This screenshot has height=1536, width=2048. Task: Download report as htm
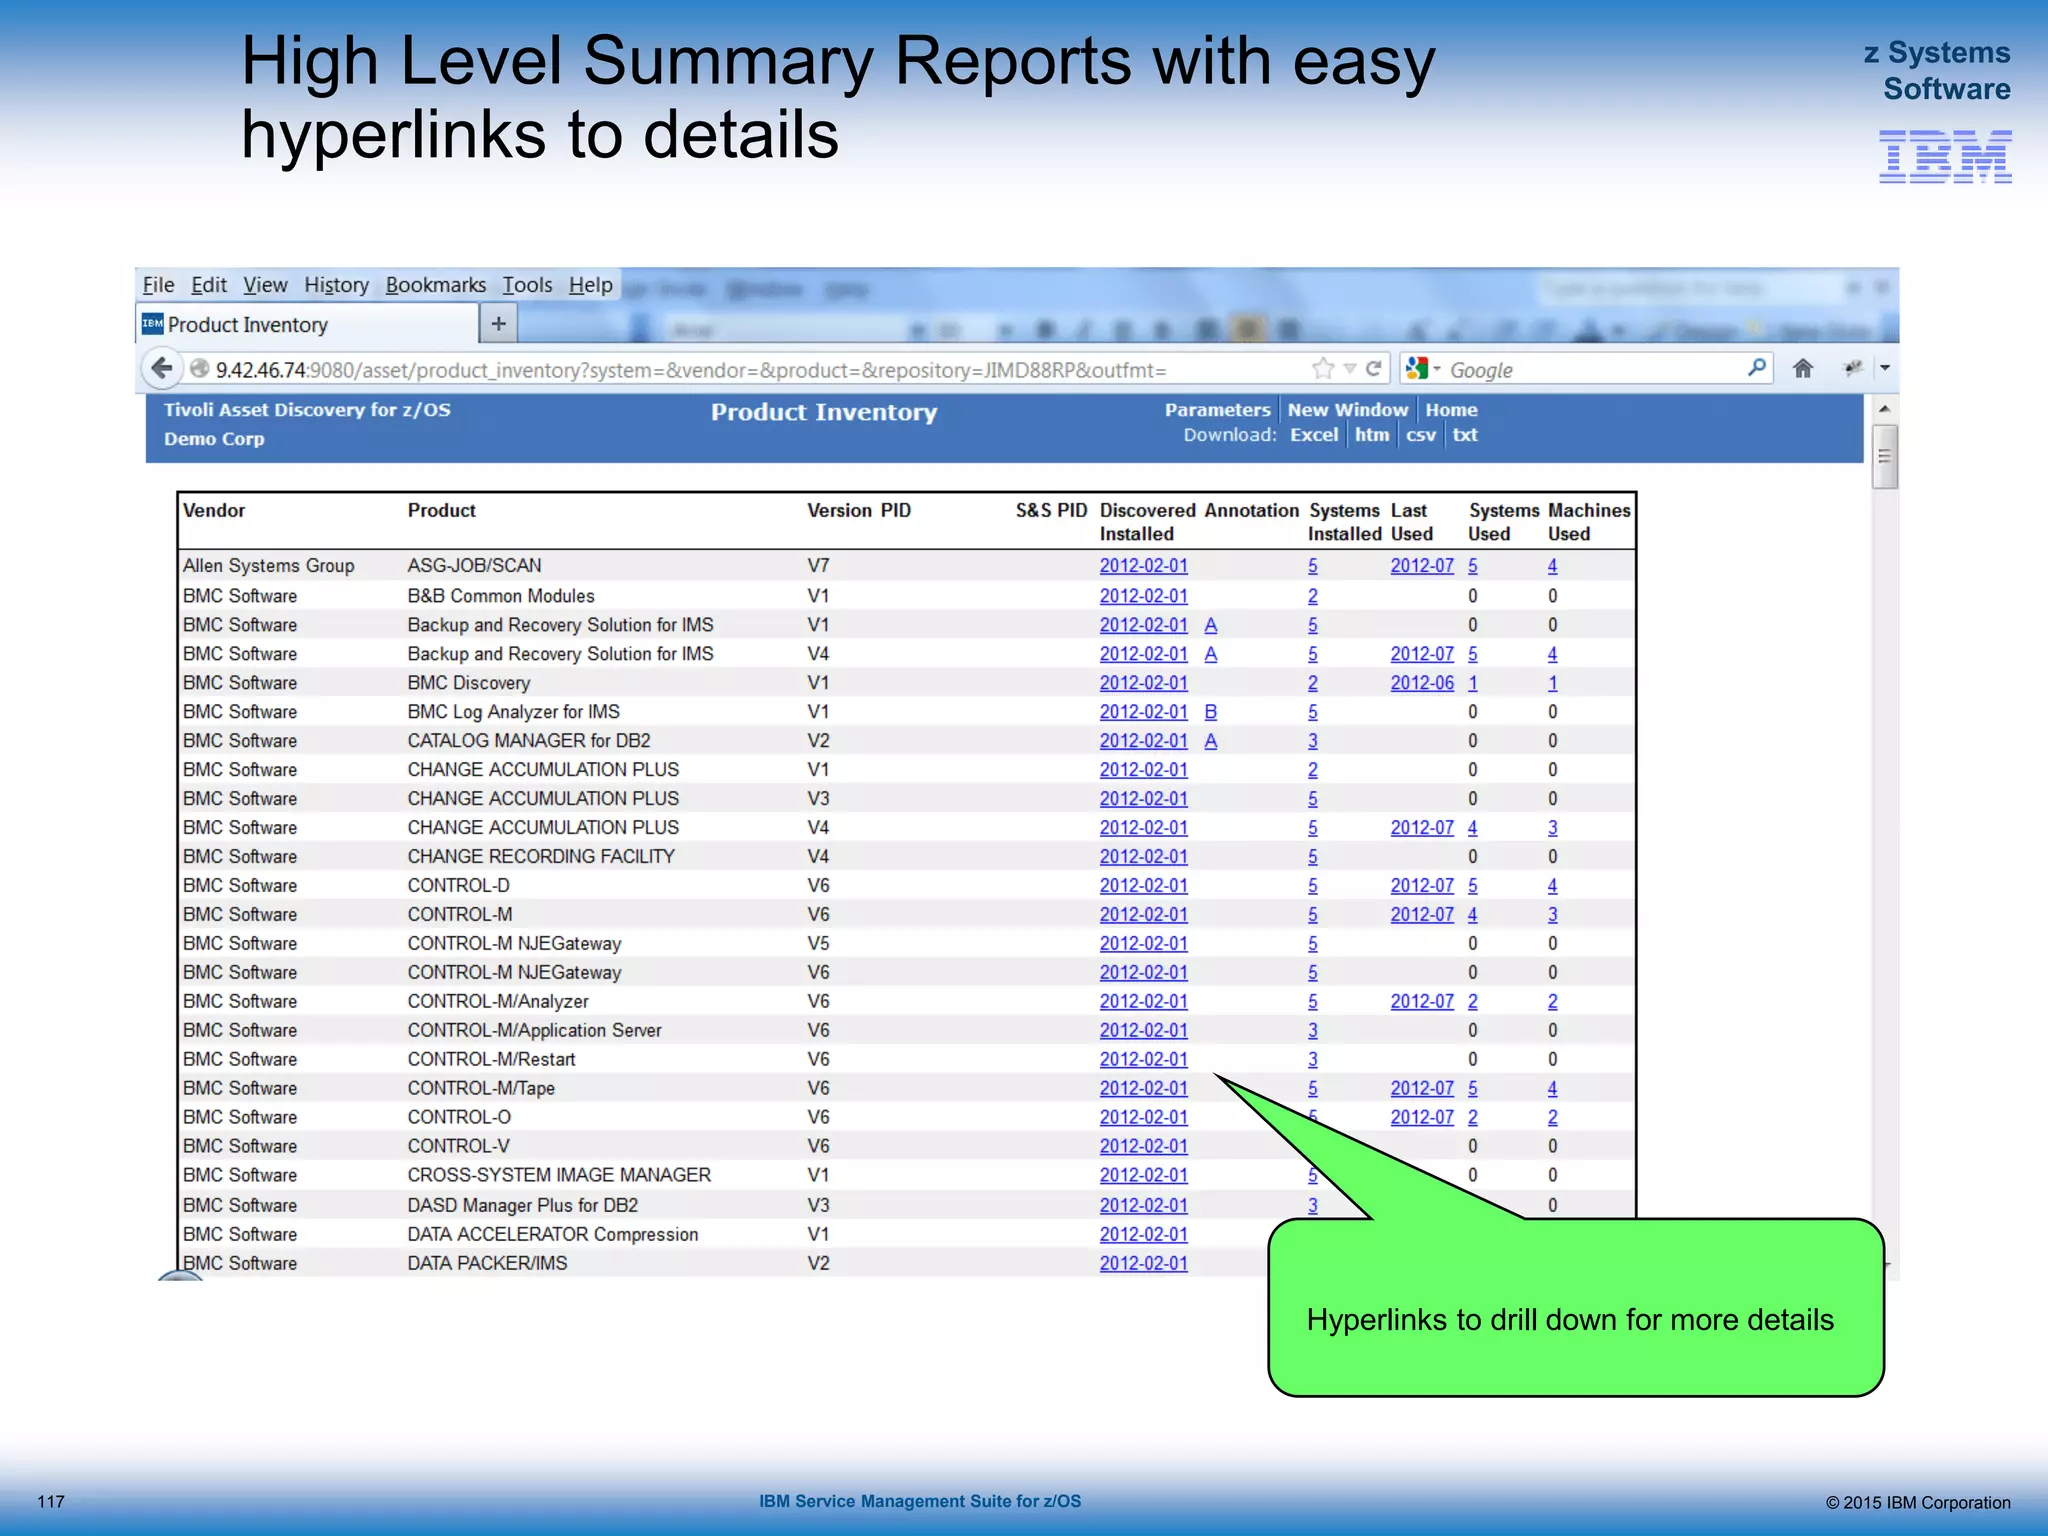coord(1372,435)
